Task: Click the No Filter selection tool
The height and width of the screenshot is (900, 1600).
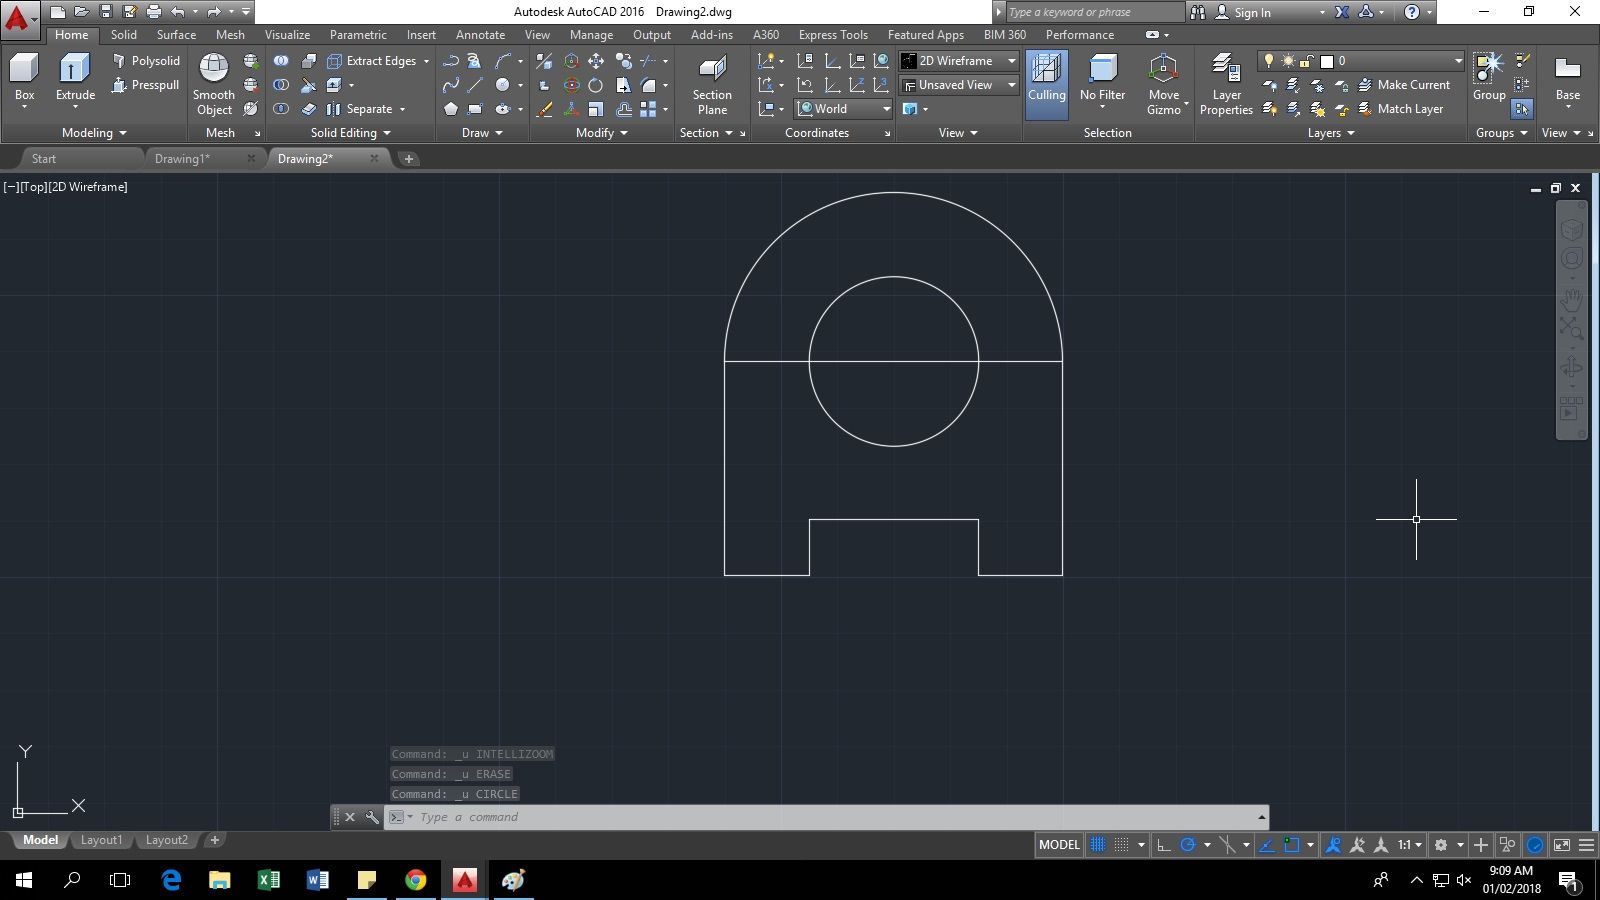Action: (x=1102, y=79)
